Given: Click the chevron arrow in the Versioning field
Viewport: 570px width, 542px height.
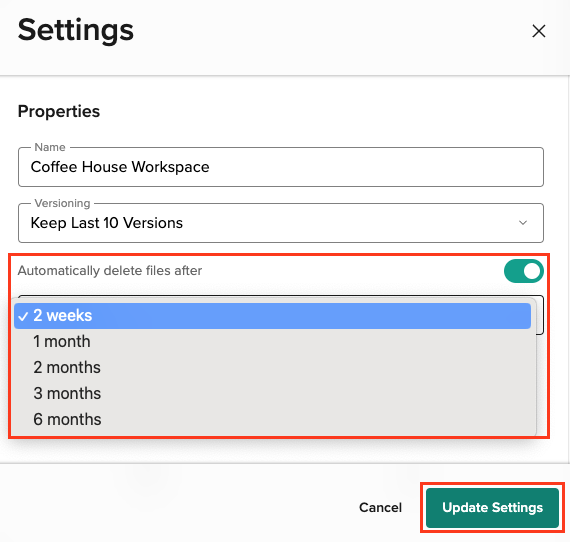Looking at the screenshot, I should (523, 222).
